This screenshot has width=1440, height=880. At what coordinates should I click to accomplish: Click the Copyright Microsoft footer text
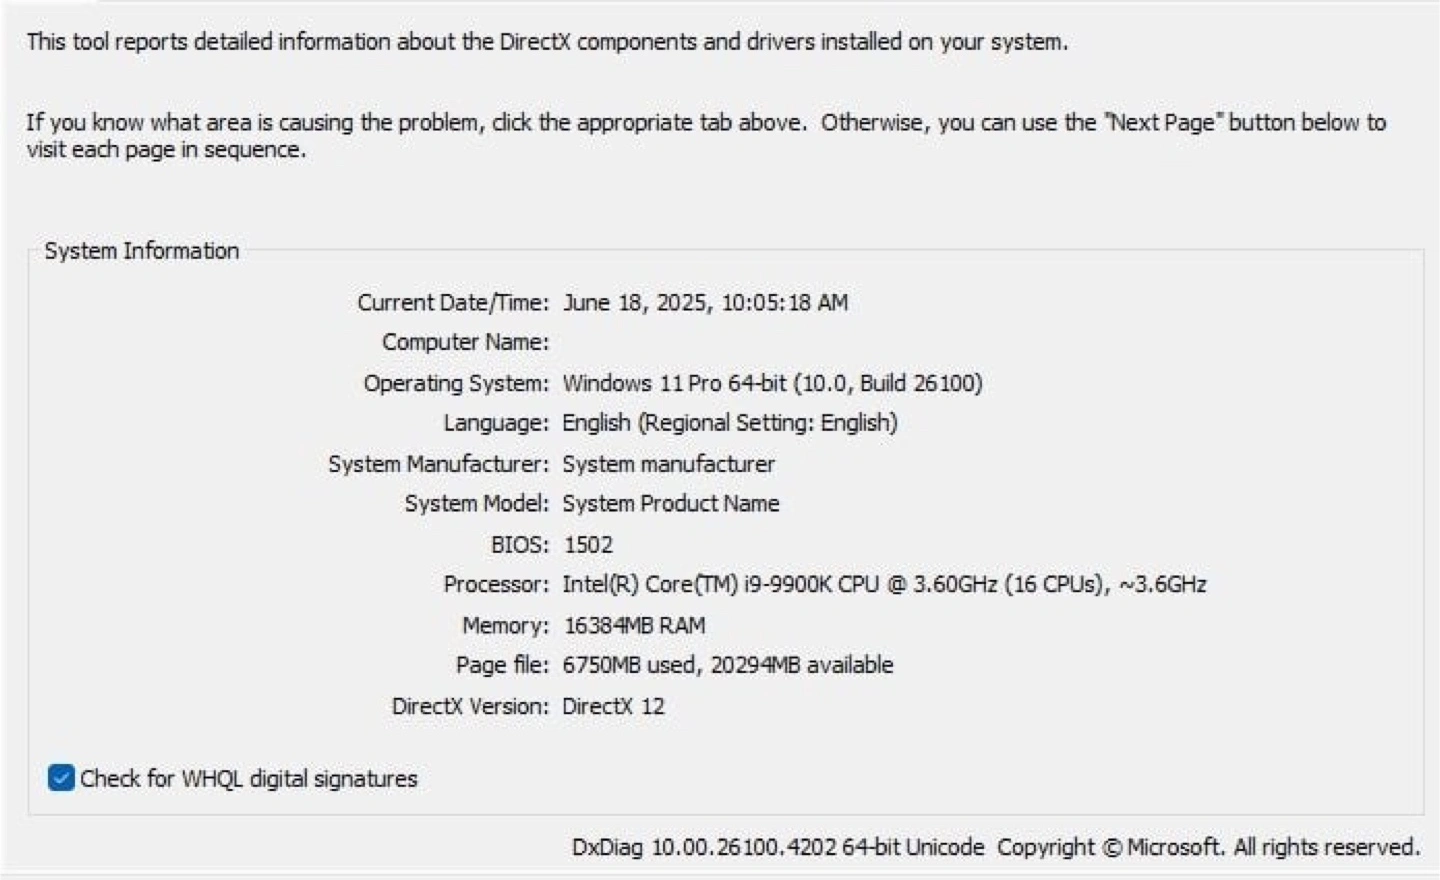pyautogui.click(x=1208, y=847)
